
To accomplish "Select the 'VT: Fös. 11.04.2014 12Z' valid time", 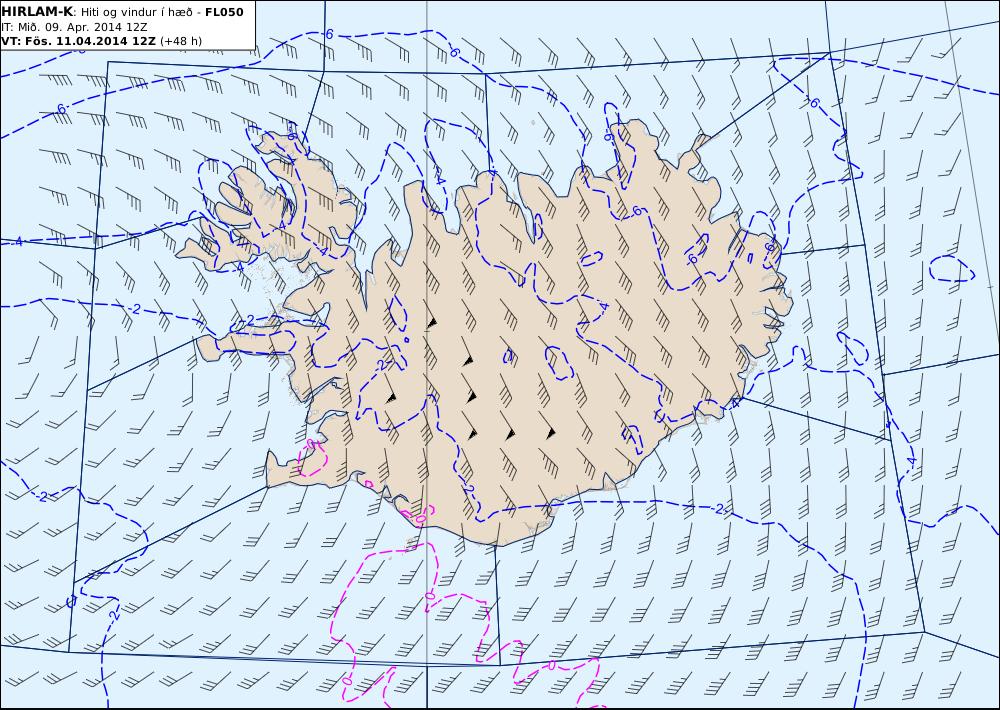I will pos(78,41).
